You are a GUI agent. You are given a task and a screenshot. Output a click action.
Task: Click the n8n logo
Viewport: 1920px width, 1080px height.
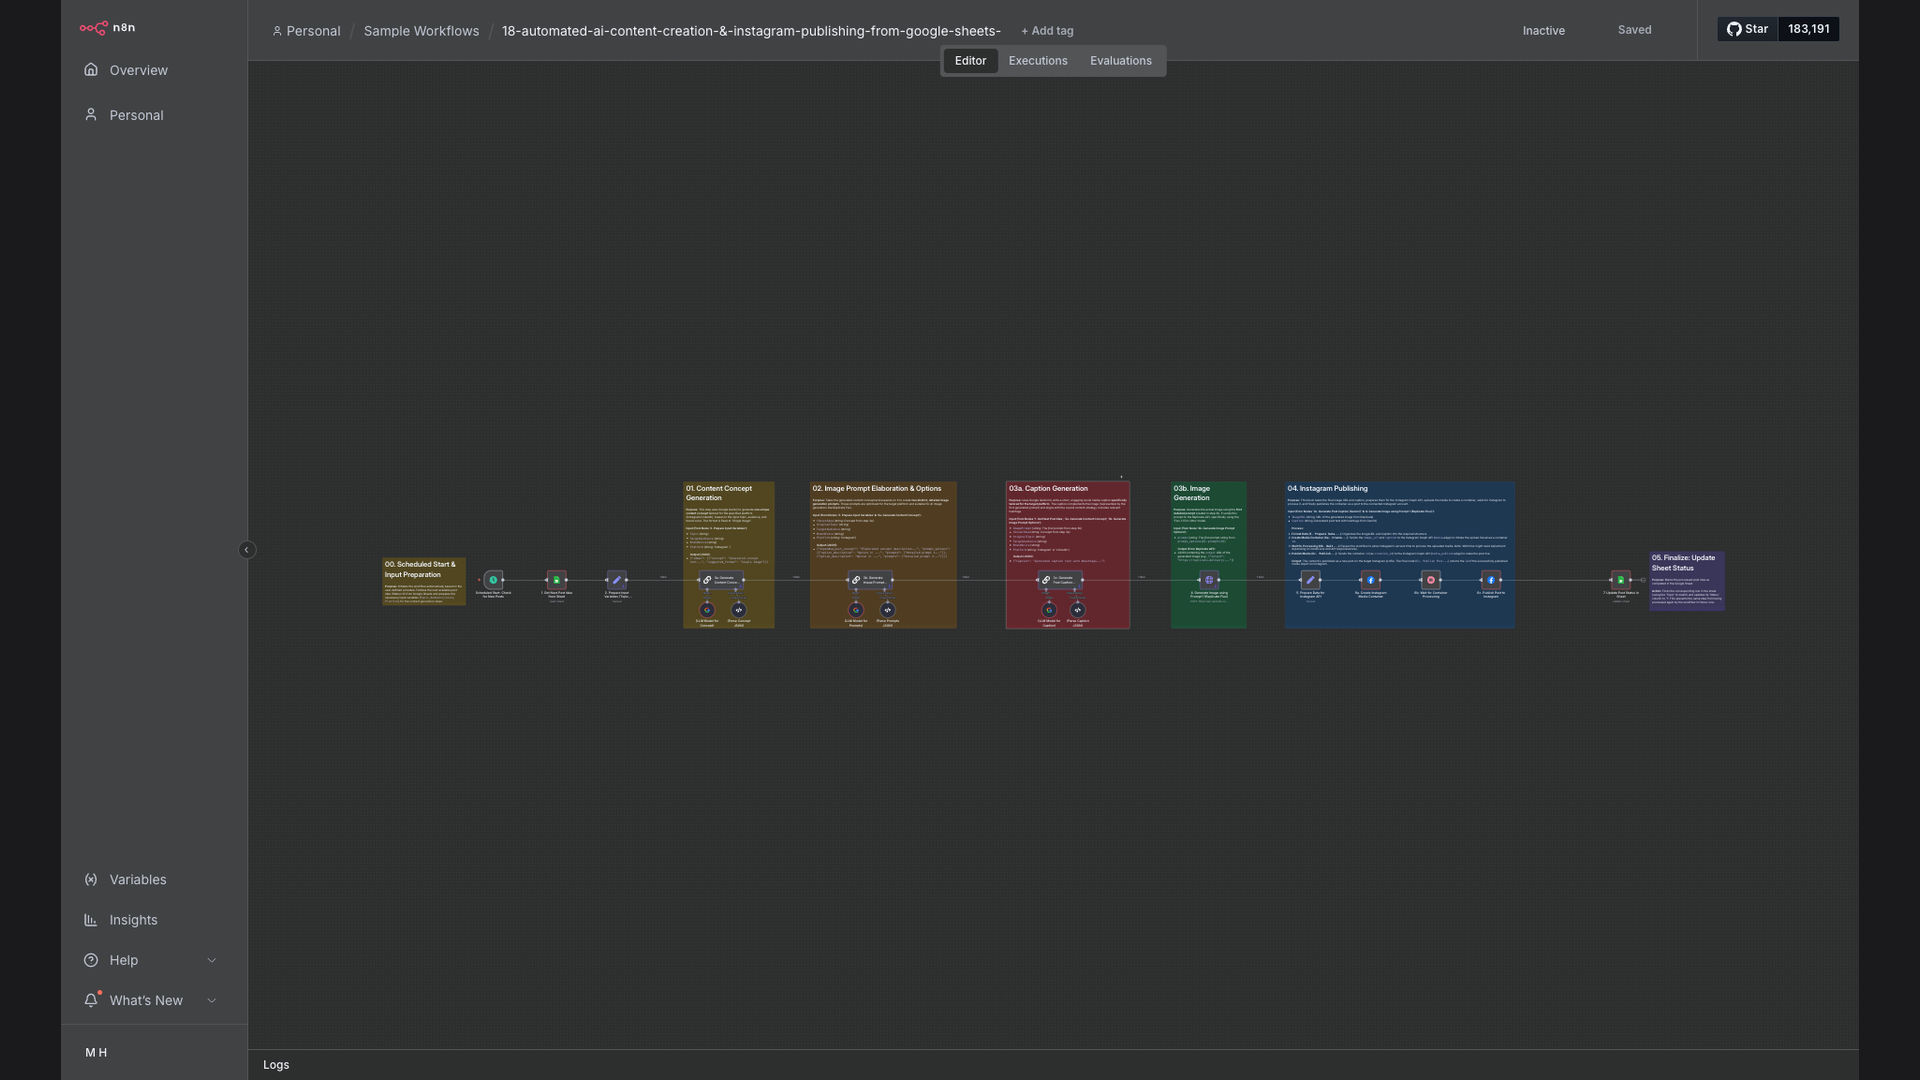tap(107, 28)
